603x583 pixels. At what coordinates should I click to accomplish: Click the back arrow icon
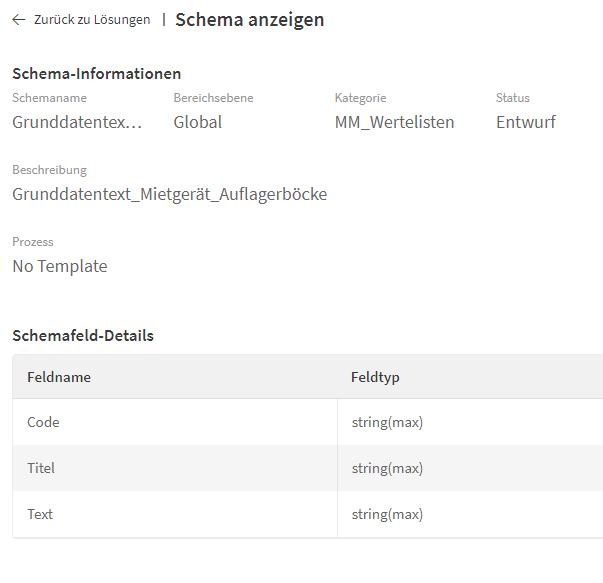[x=19, y=20]
